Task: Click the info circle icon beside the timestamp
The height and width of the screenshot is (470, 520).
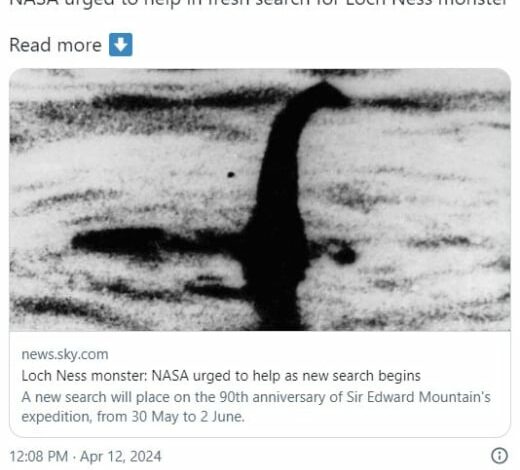Action: point(499,455)
